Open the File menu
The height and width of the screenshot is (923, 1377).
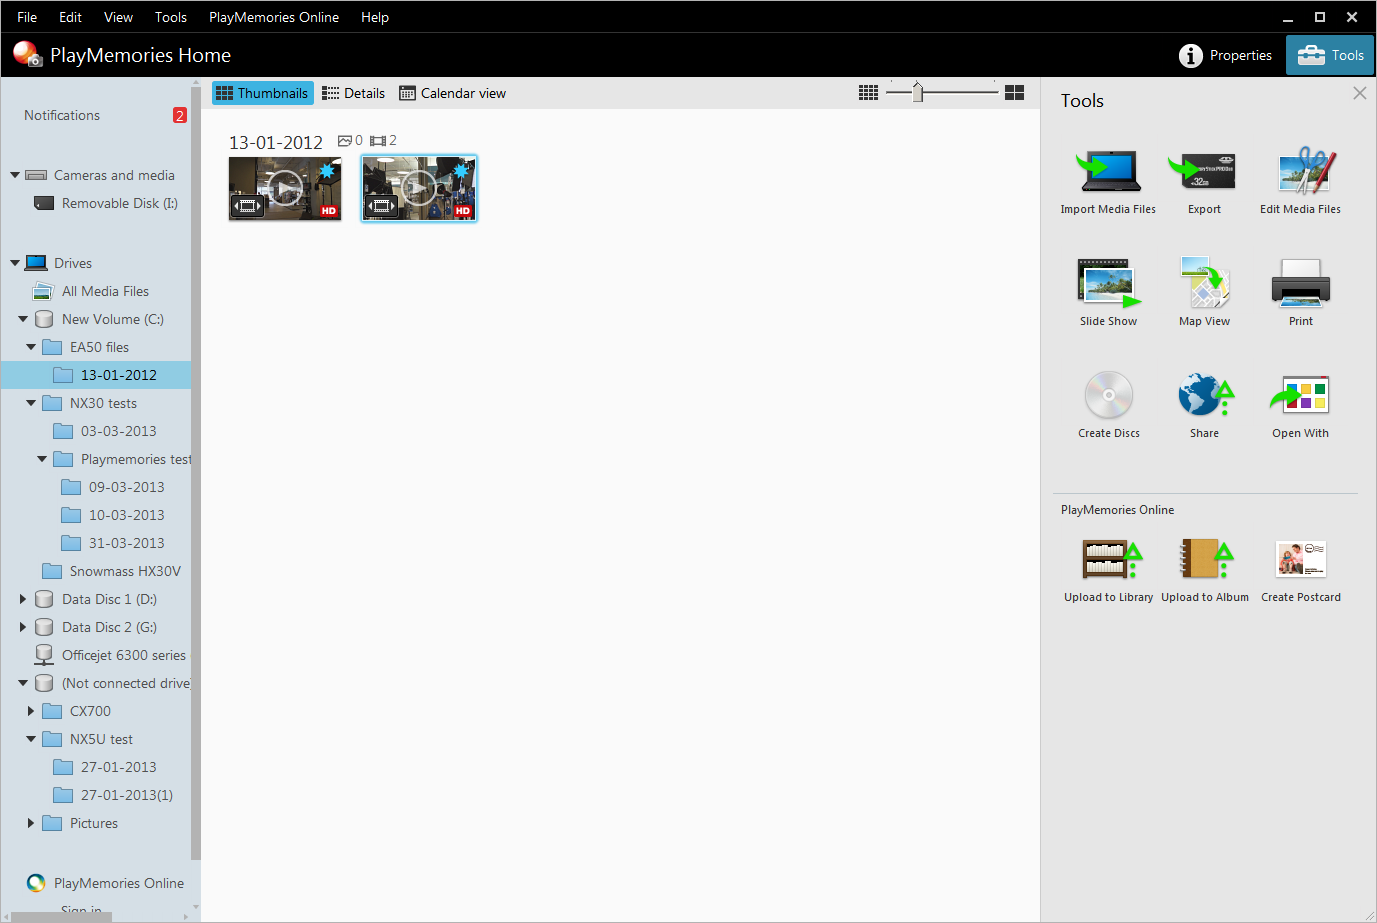(27, 17)
